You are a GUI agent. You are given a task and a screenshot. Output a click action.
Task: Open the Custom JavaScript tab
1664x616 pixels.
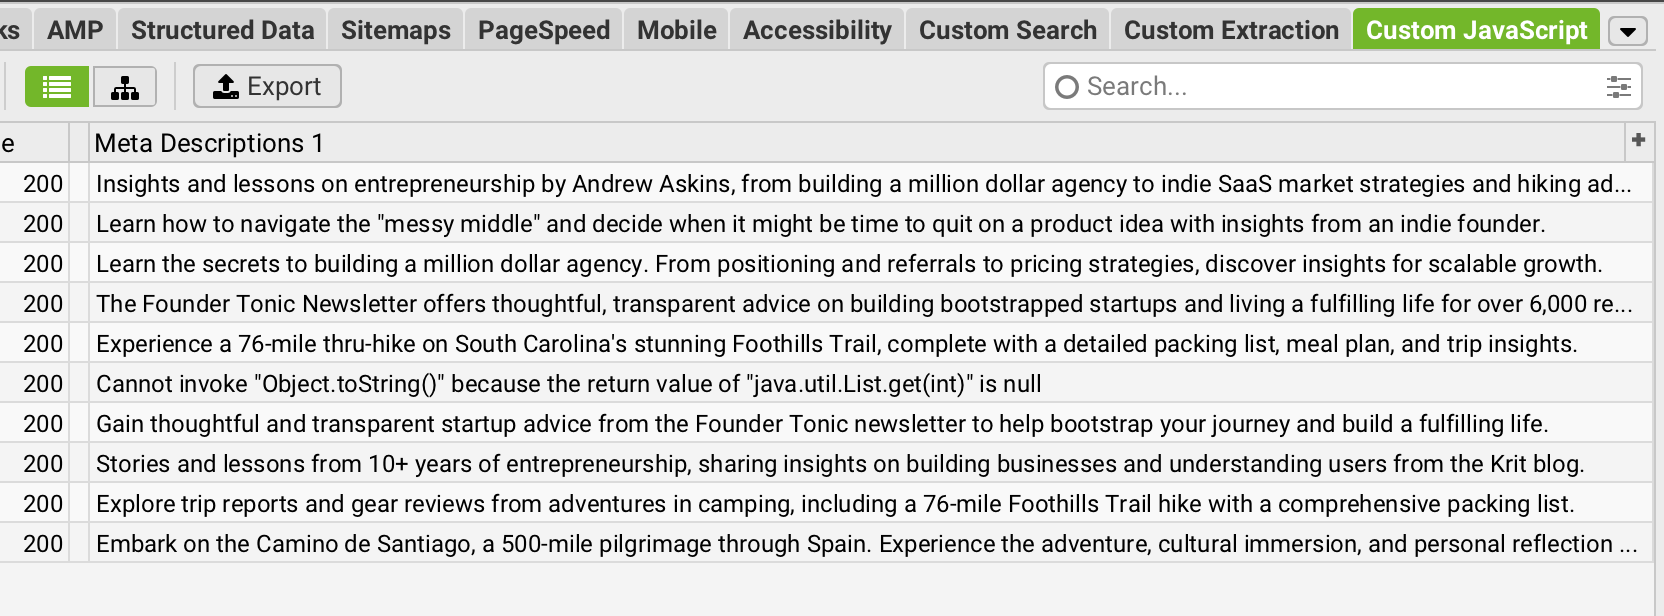[1476, 30]
